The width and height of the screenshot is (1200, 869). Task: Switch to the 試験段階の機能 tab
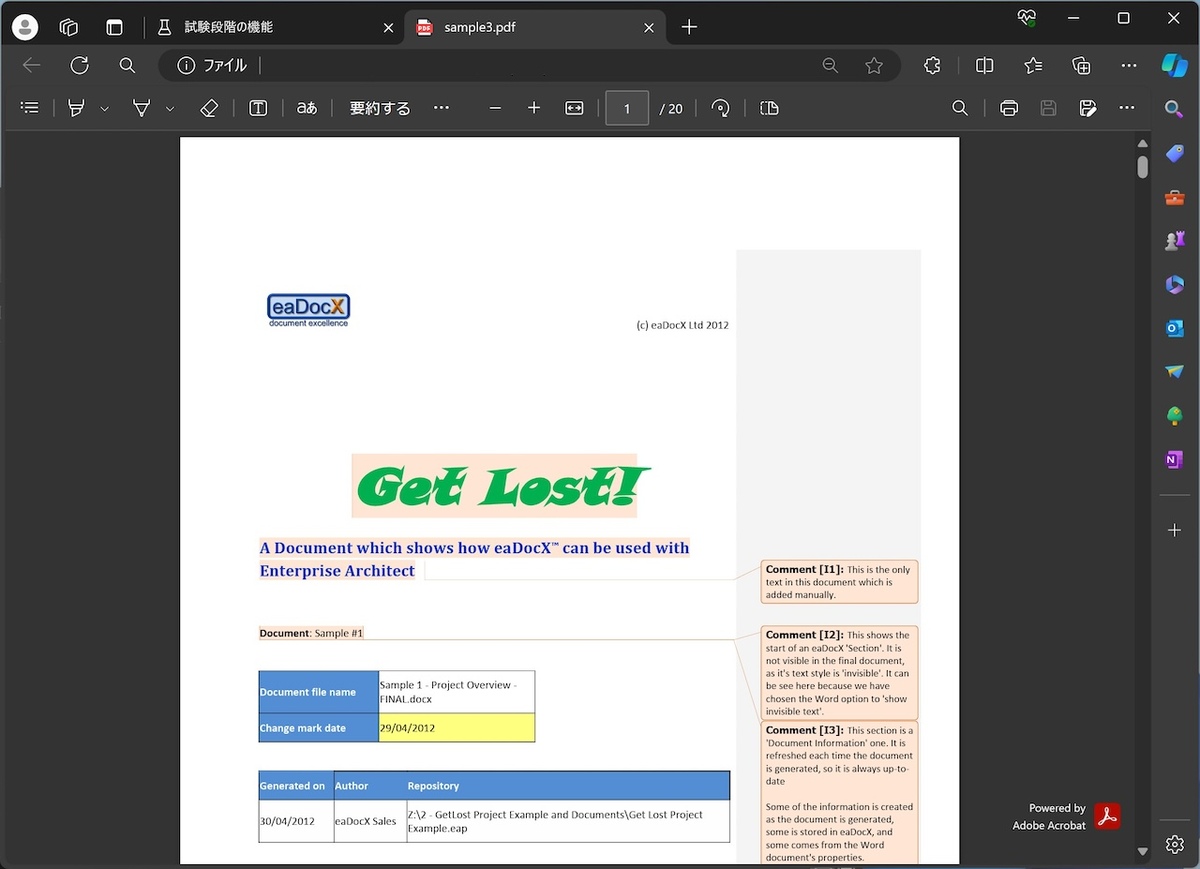tap(273, 27)
